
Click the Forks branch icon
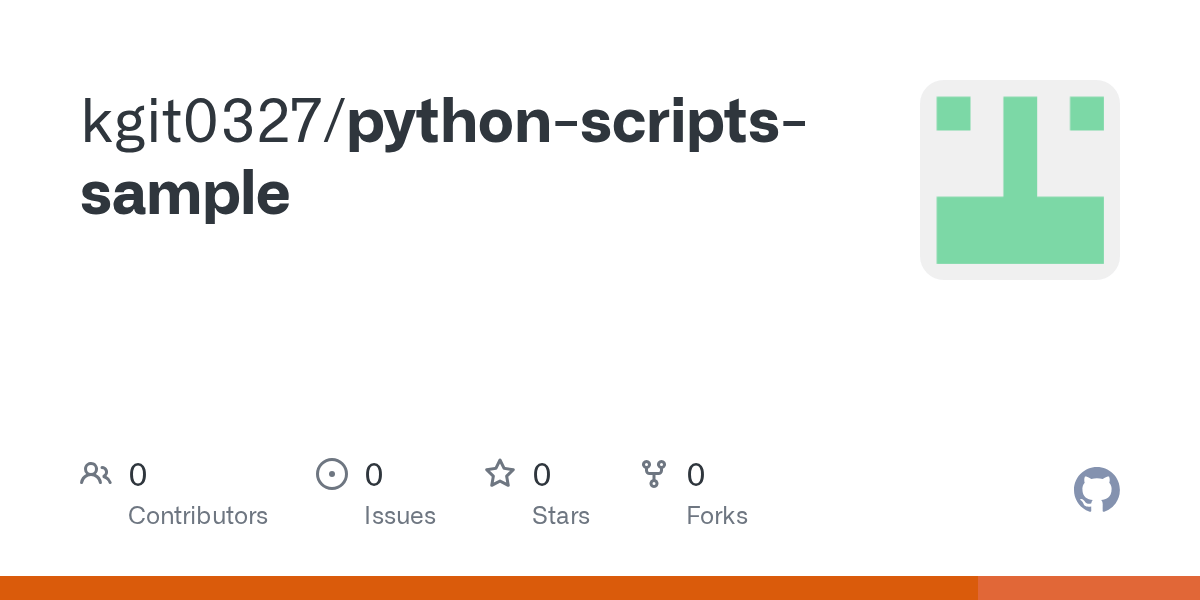654,474
